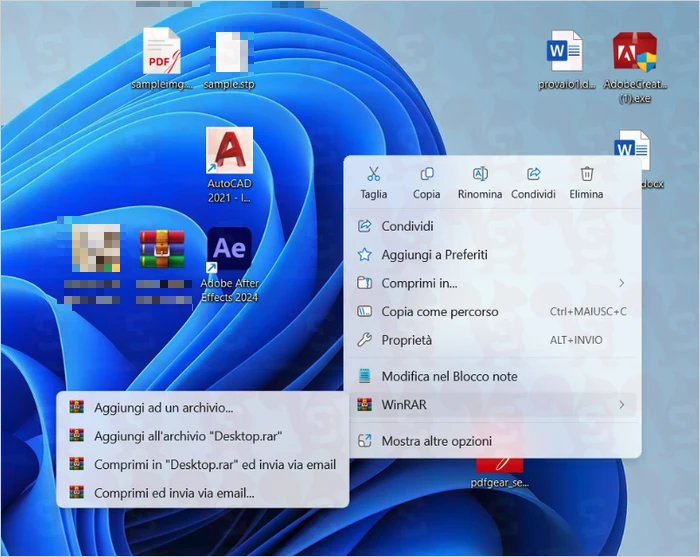Click the Rinomina icon
The width and height of the screenshot is (700, 557).
tap(480, 175)
